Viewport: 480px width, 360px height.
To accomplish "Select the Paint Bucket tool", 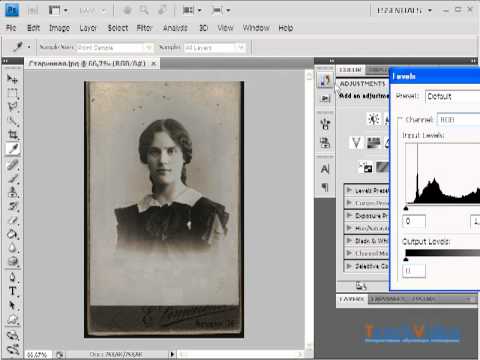I will pyautogui.click(x=12, y=234).
